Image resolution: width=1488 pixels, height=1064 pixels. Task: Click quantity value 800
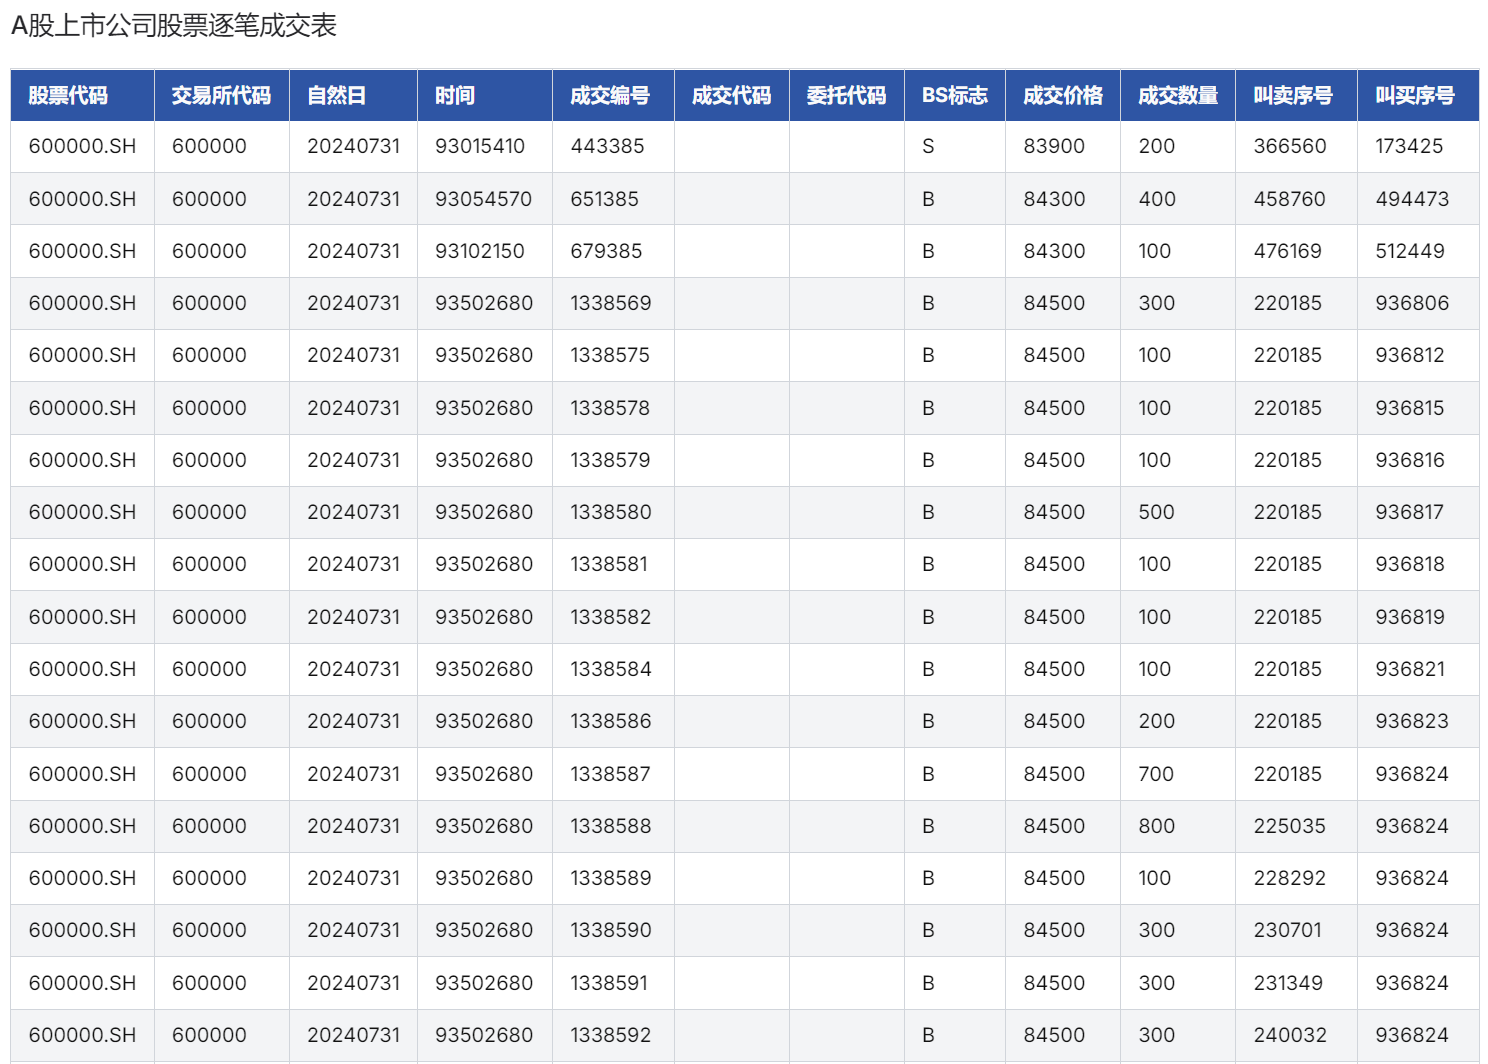(1157, 826)
